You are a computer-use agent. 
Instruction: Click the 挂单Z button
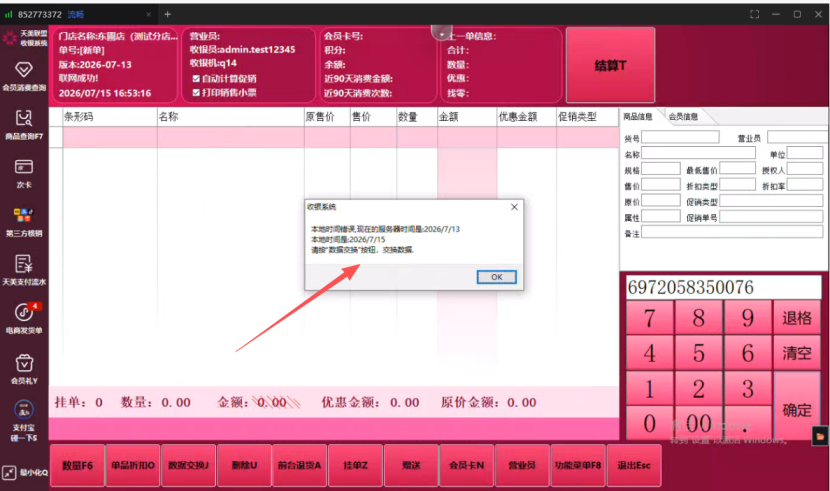355,465
